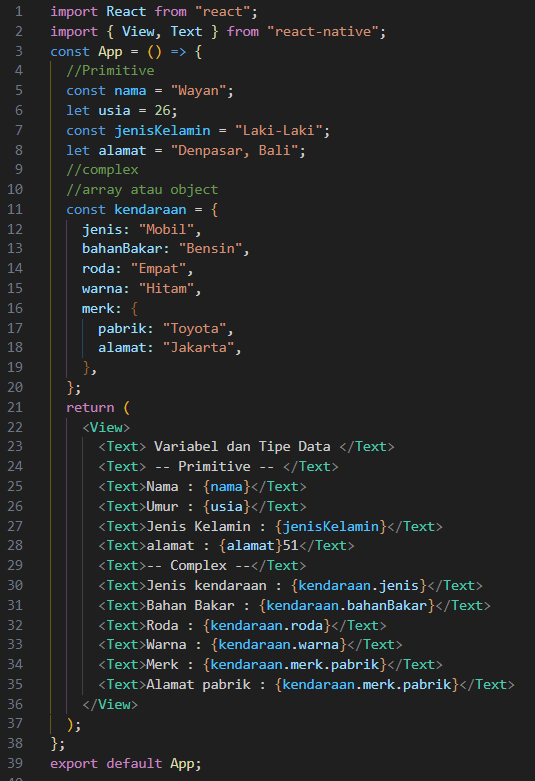
Task: Click the {usia} expression on line 26
Action: [x=226, y=507]
